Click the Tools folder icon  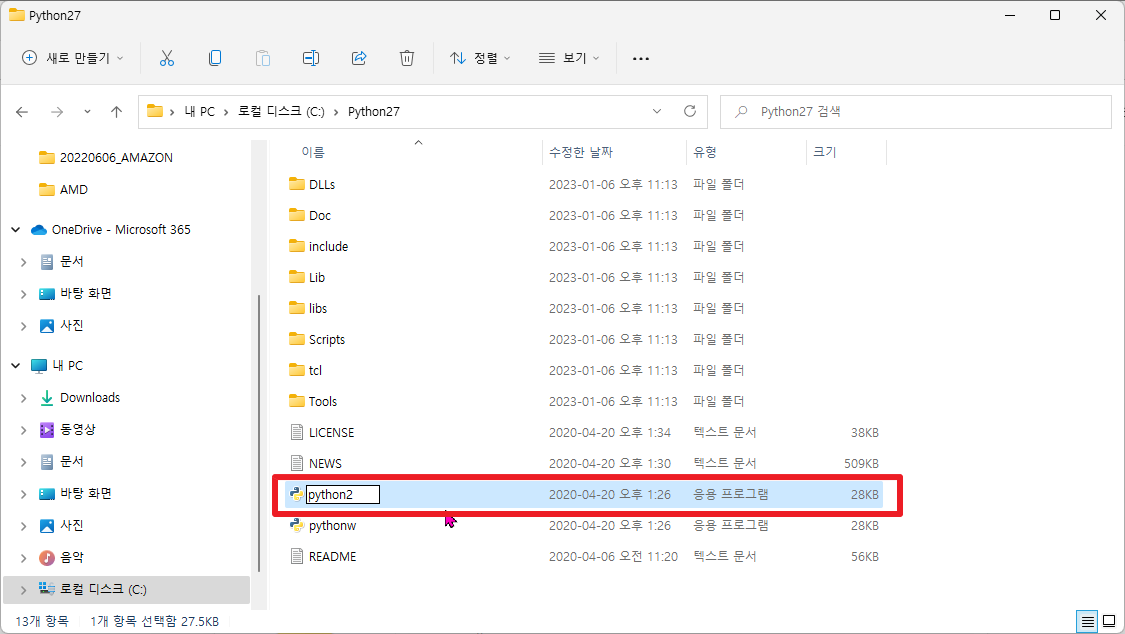tap(296, 400)
